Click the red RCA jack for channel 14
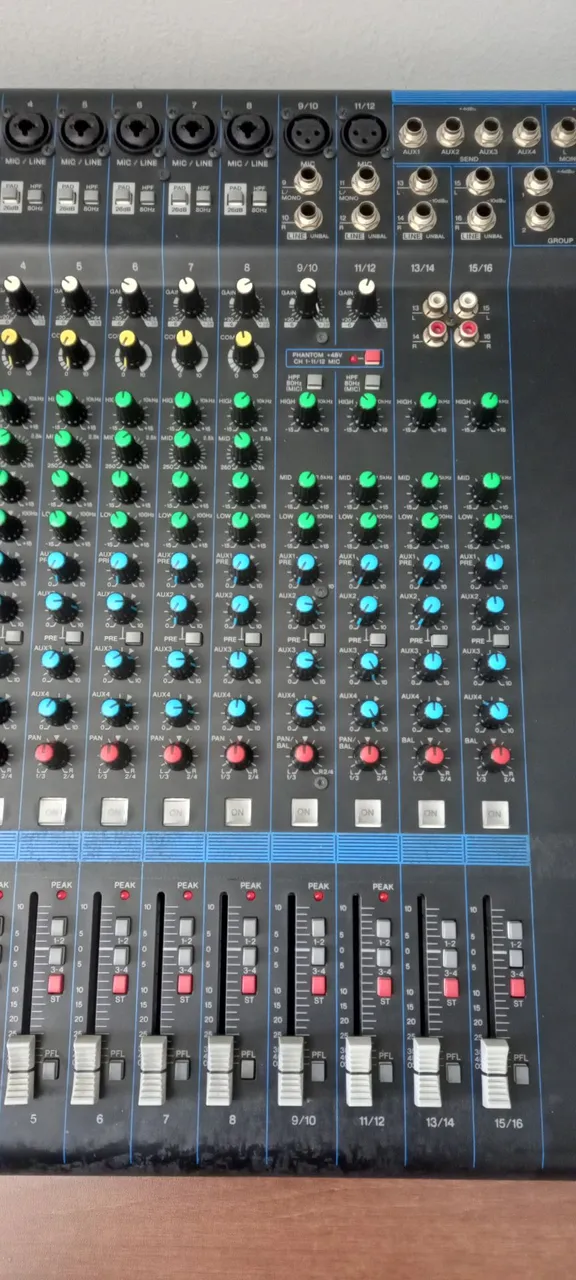This screenshot has width=576, height=1280. (436, 332)
